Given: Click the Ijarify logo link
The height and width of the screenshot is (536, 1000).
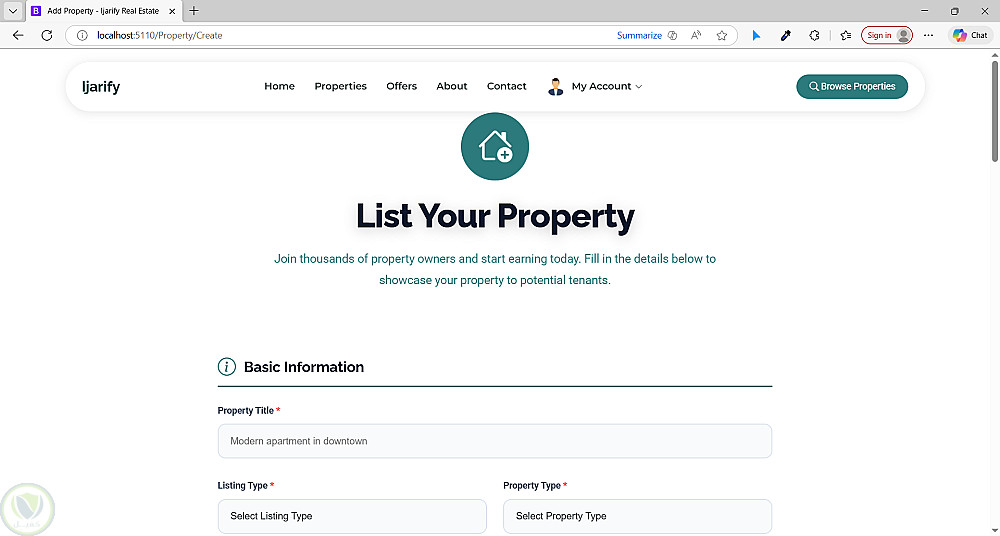Looking at the screenshot, I should 101,87.
